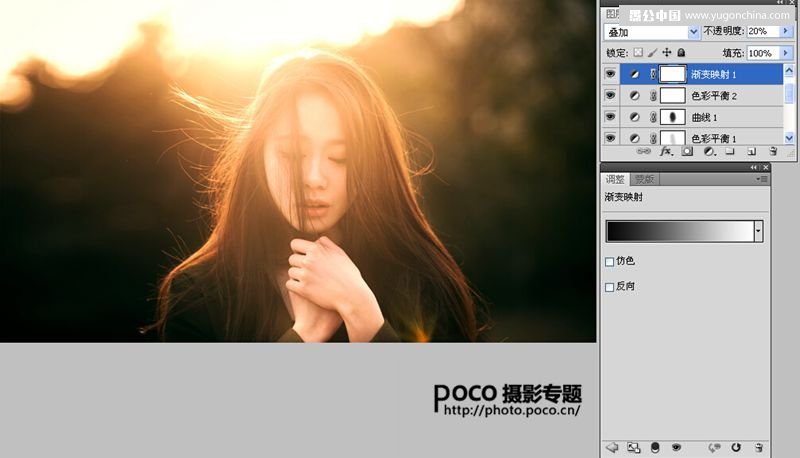The image size is (800, 458).
Task: Open the blend mode dropdown 叠加
Action: click(x=651, y=32)
